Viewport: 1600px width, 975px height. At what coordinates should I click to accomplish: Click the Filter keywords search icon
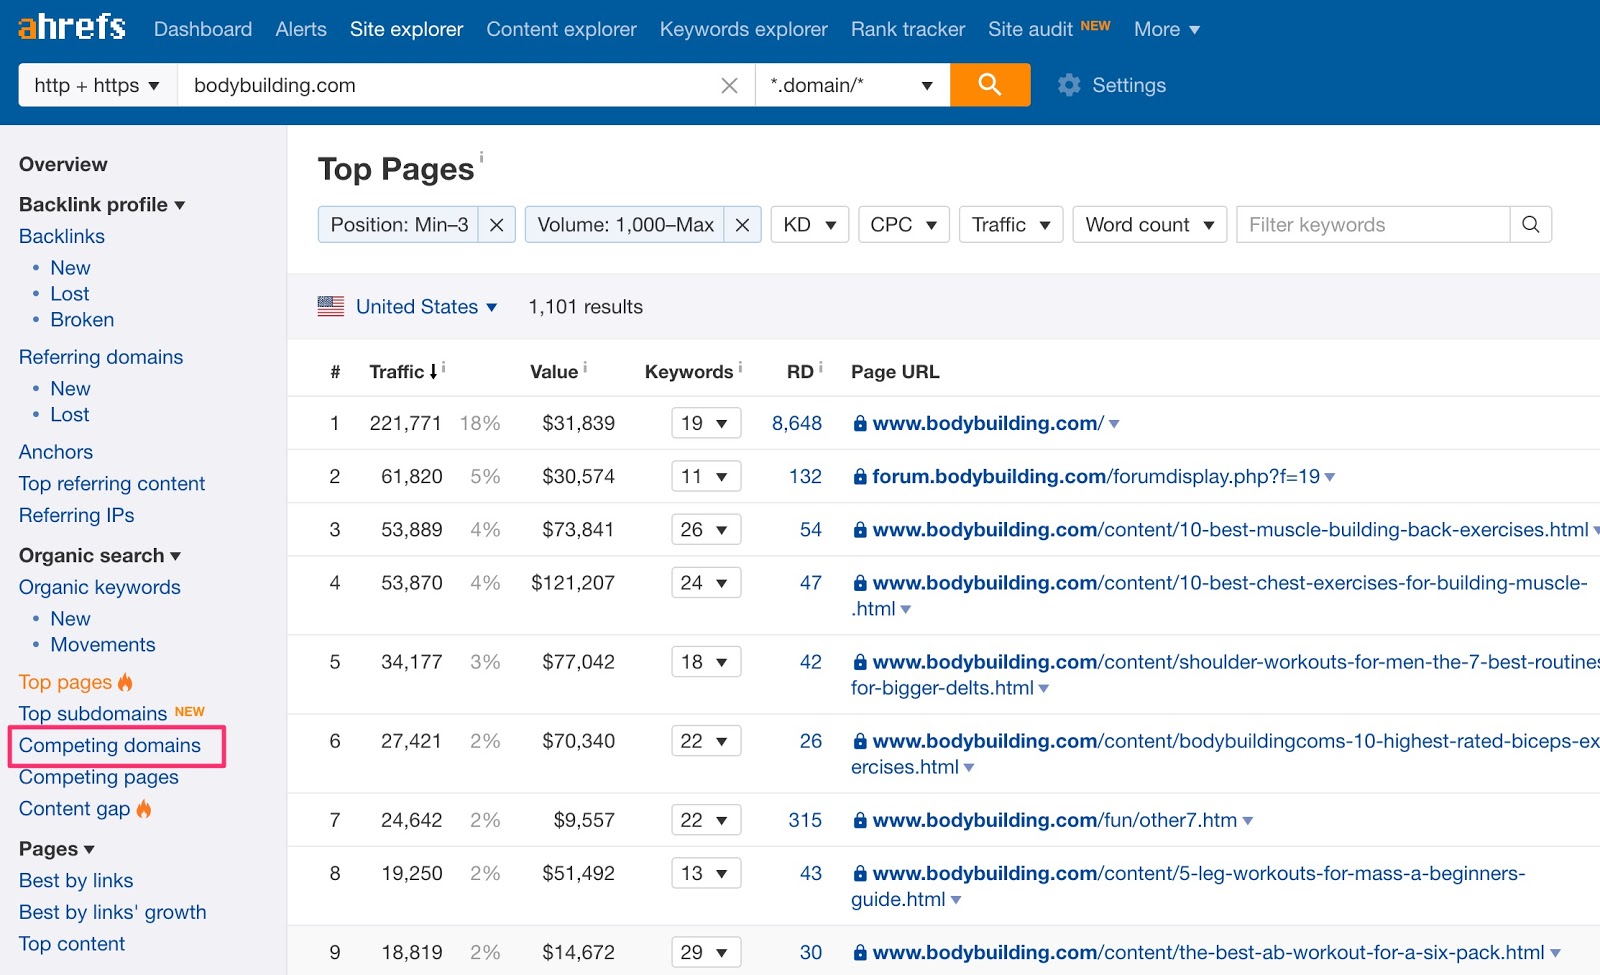[x=1531, y=224]
